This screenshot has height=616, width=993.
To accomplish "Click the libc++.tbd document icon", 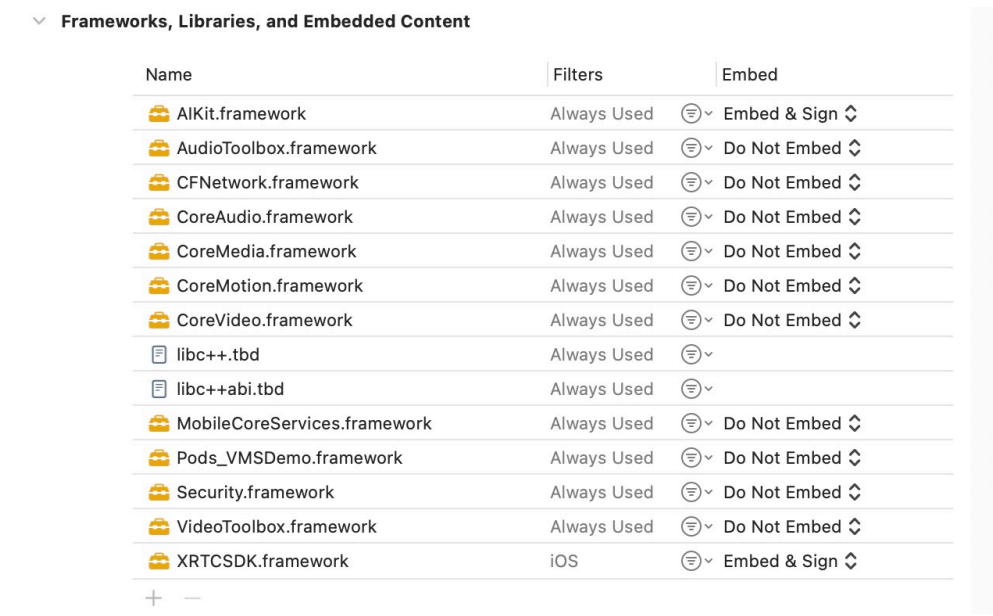I will coord(158,355).
